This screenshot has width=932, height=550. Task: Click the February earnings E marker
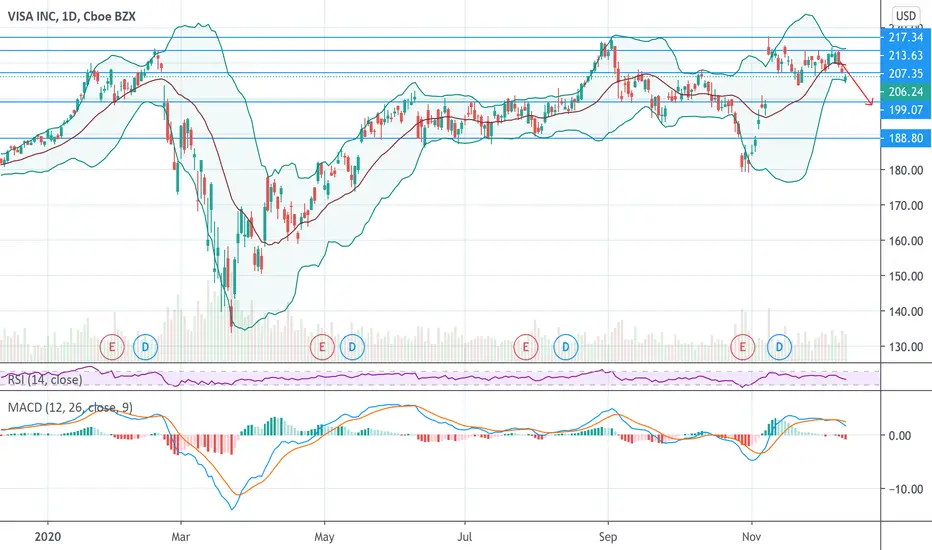112,346
